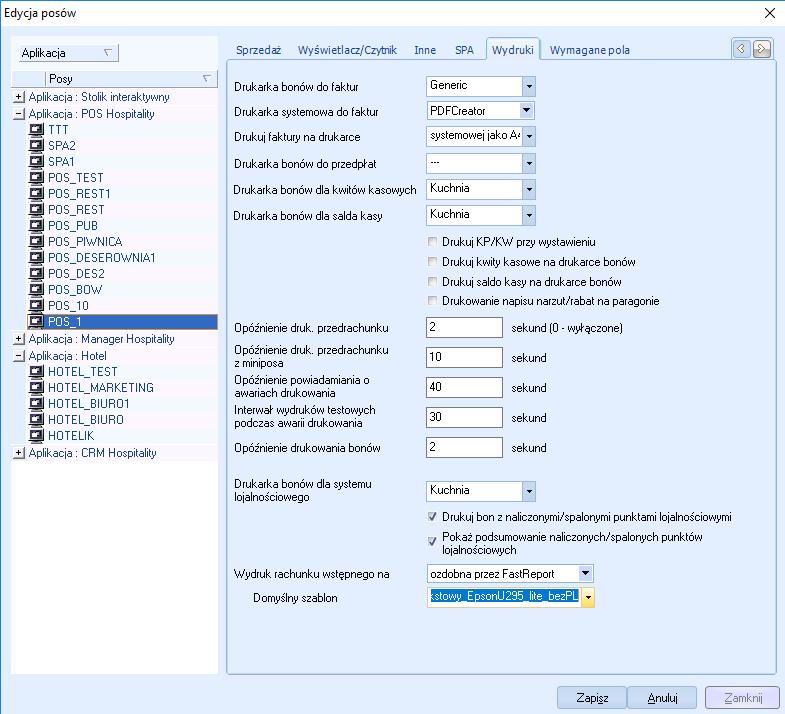
Task: Click printing failure notification delay field
Action: tap(464, 388)
